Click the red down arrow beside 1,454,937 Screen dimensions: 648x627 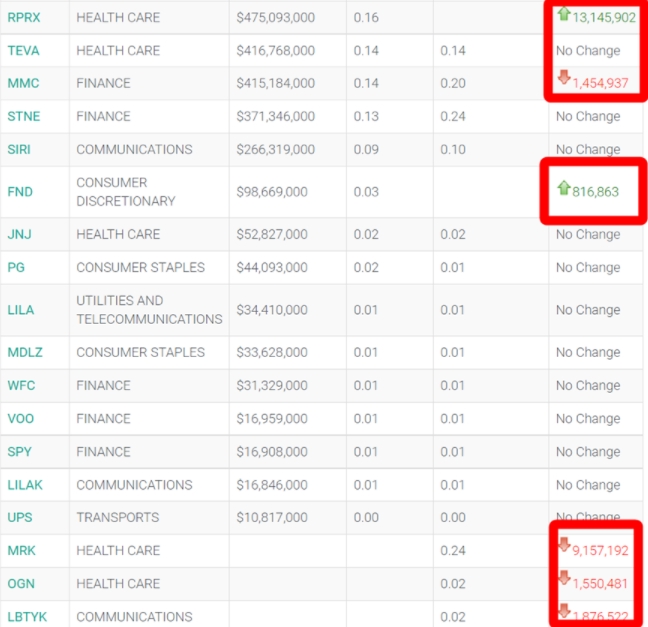pos(564,77)
